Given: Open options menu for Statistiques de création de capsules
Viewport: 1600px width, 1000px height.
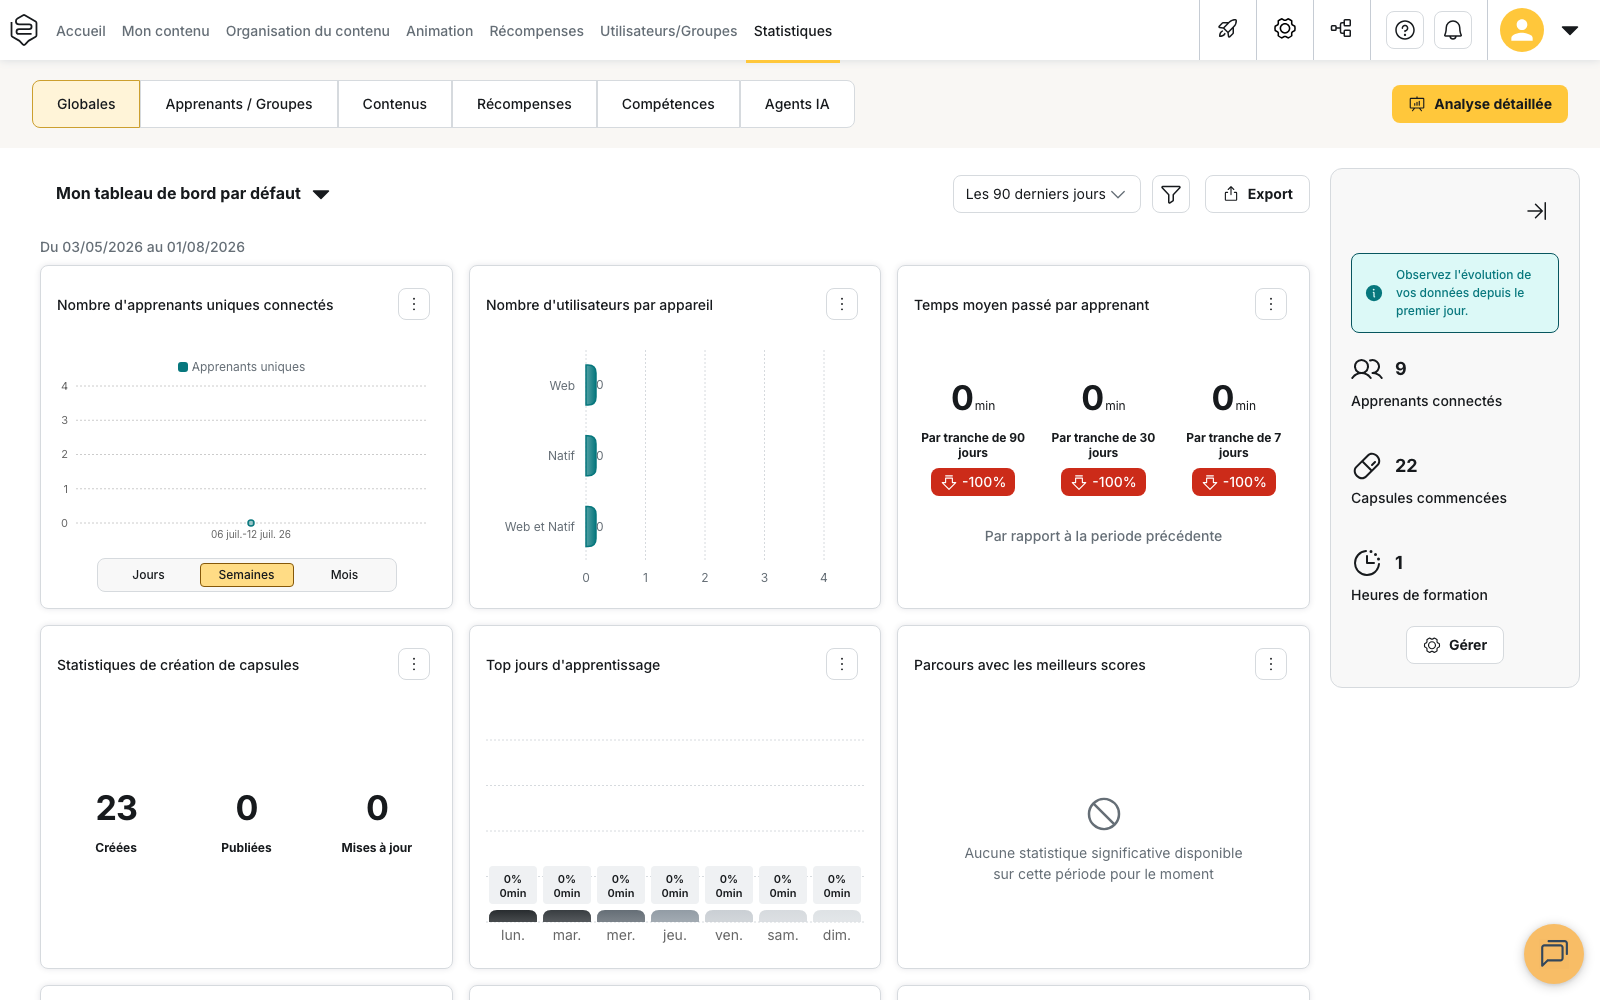Looking at the screenshot, I should [x=414, y=664].
